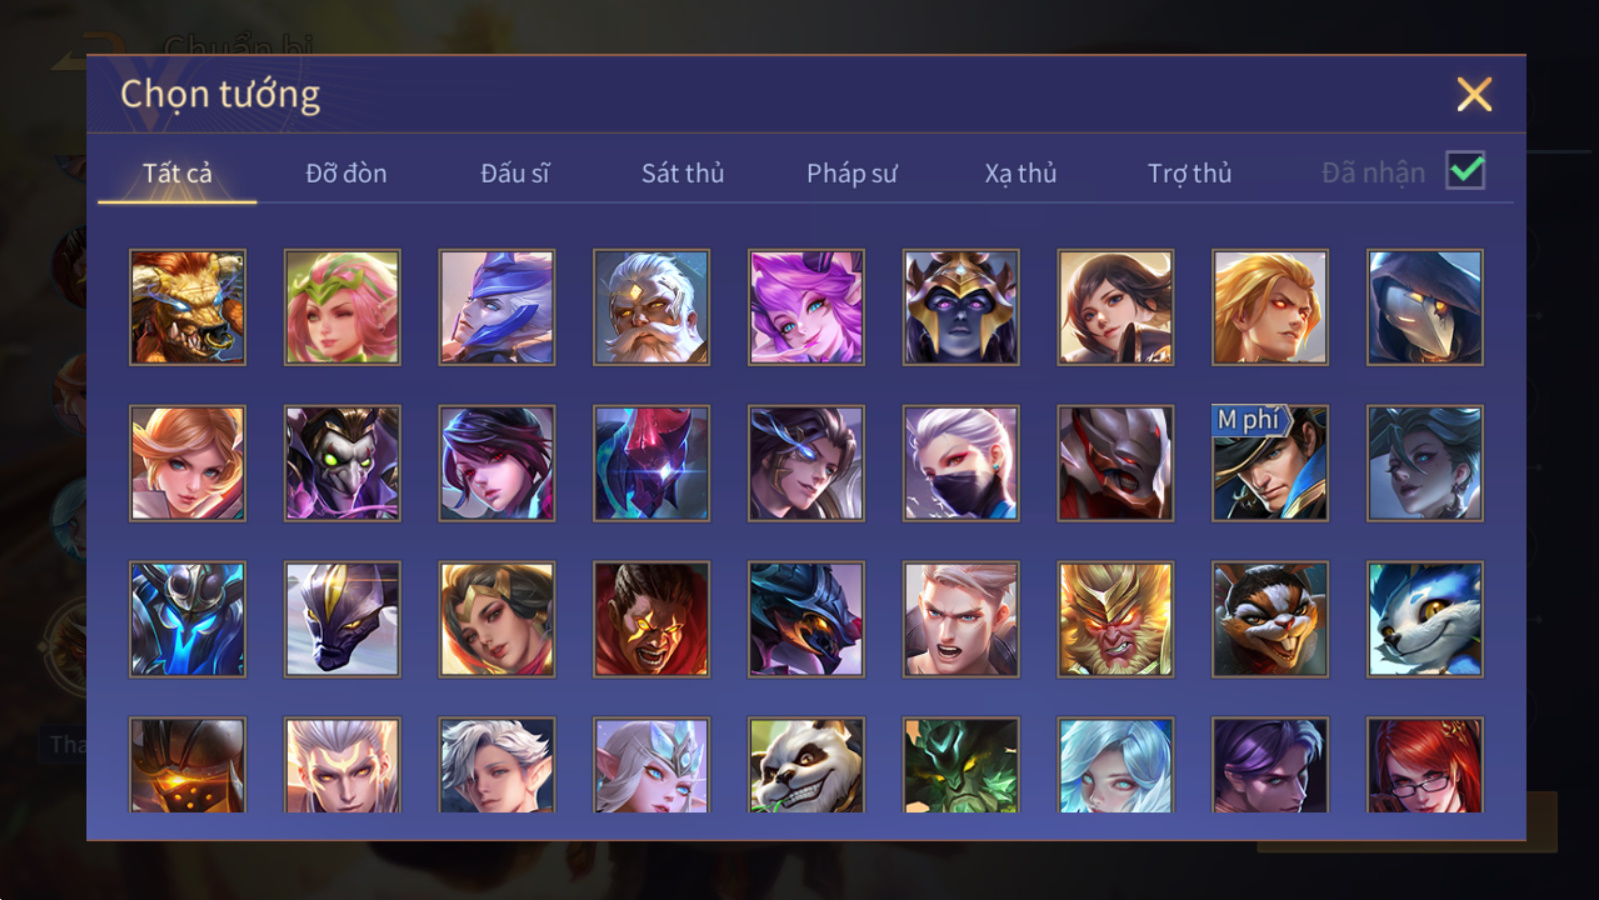Screen dimensions: 1599x900
Task: Show the Pháp sư hero list
Action: point(851,173)
